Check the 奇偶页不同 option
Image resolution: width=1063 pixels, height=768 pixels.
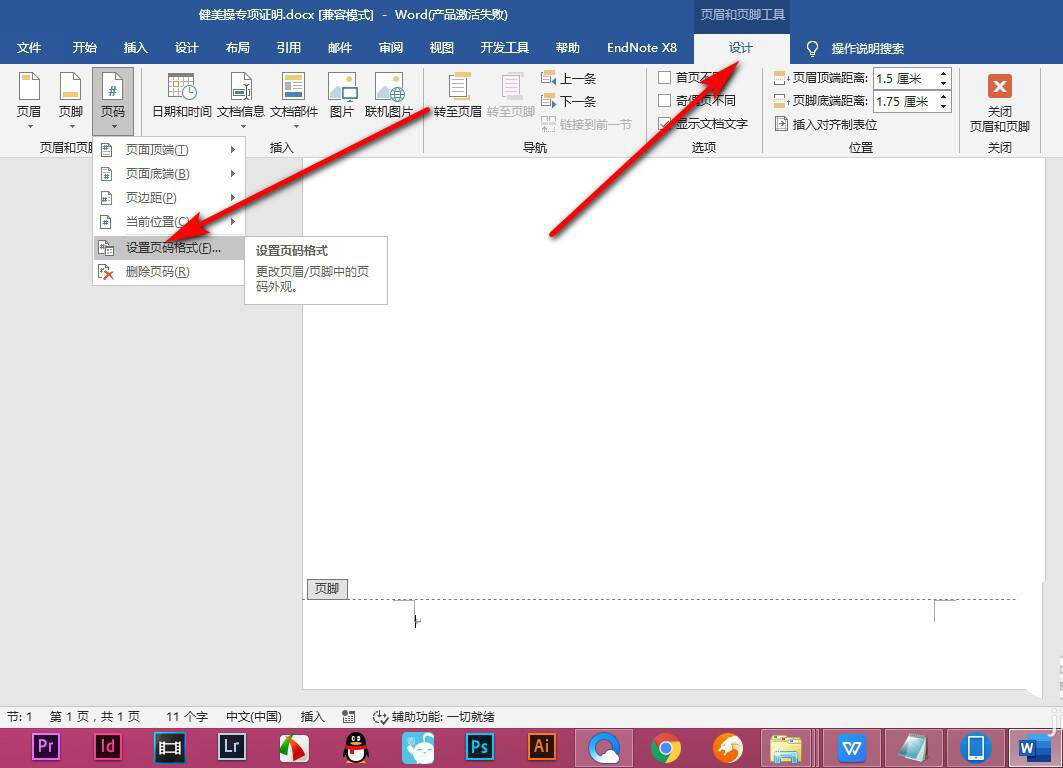[x=665, y=100]
